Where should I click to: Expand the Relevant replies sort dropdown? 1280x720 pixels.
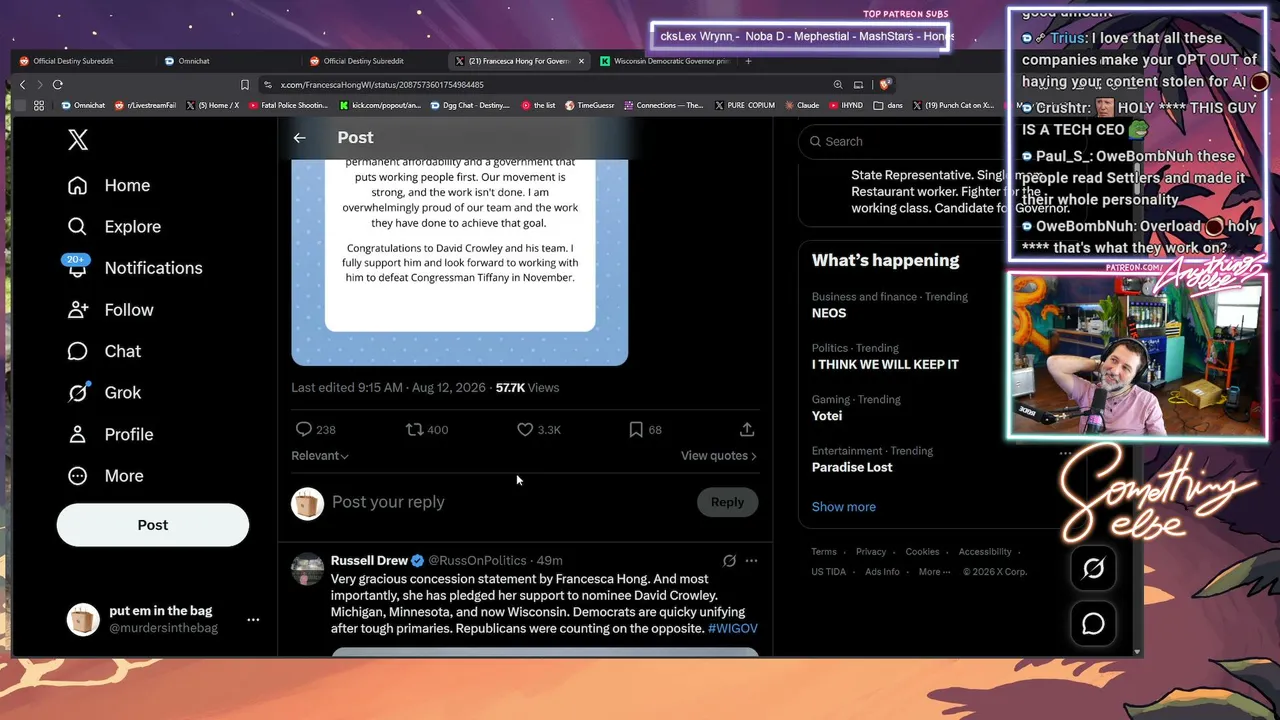(x=320, y=456)
